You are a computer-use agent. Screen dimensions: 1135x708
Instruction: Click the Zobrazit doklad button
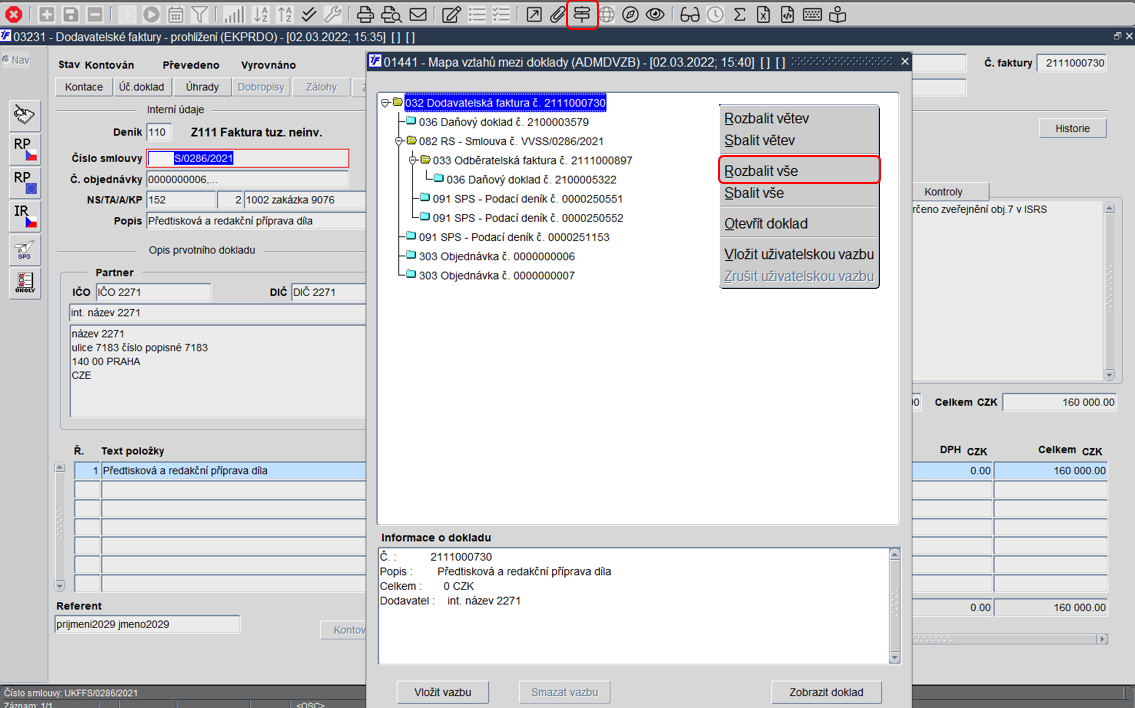click(x=826, y=692)
